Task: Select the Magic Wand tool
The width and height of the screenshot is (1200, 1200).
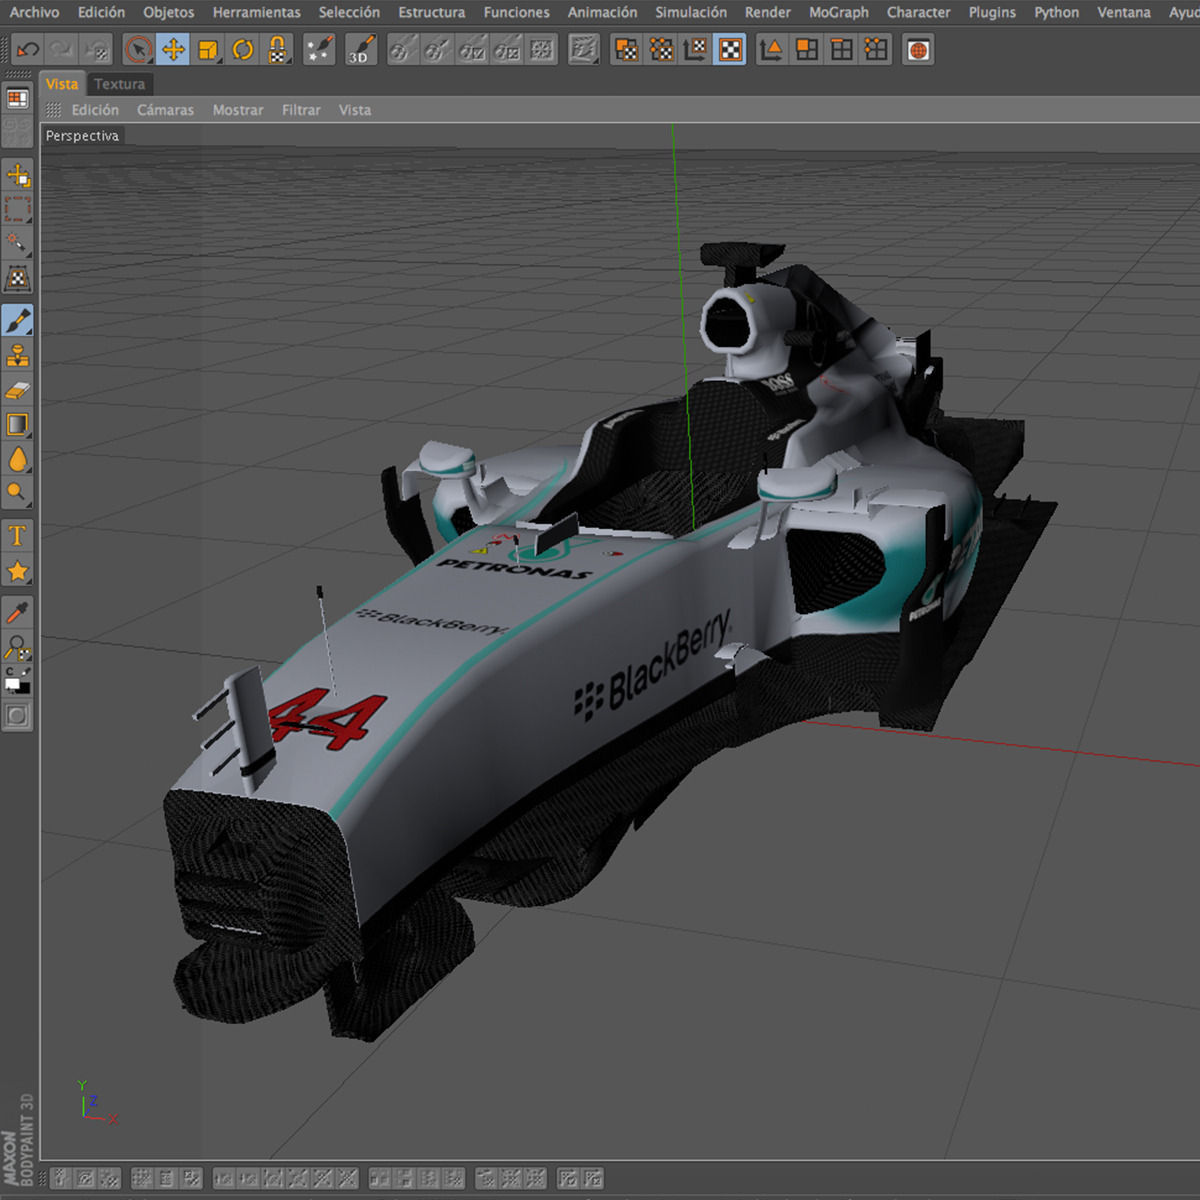Action: tap(18, 243)
